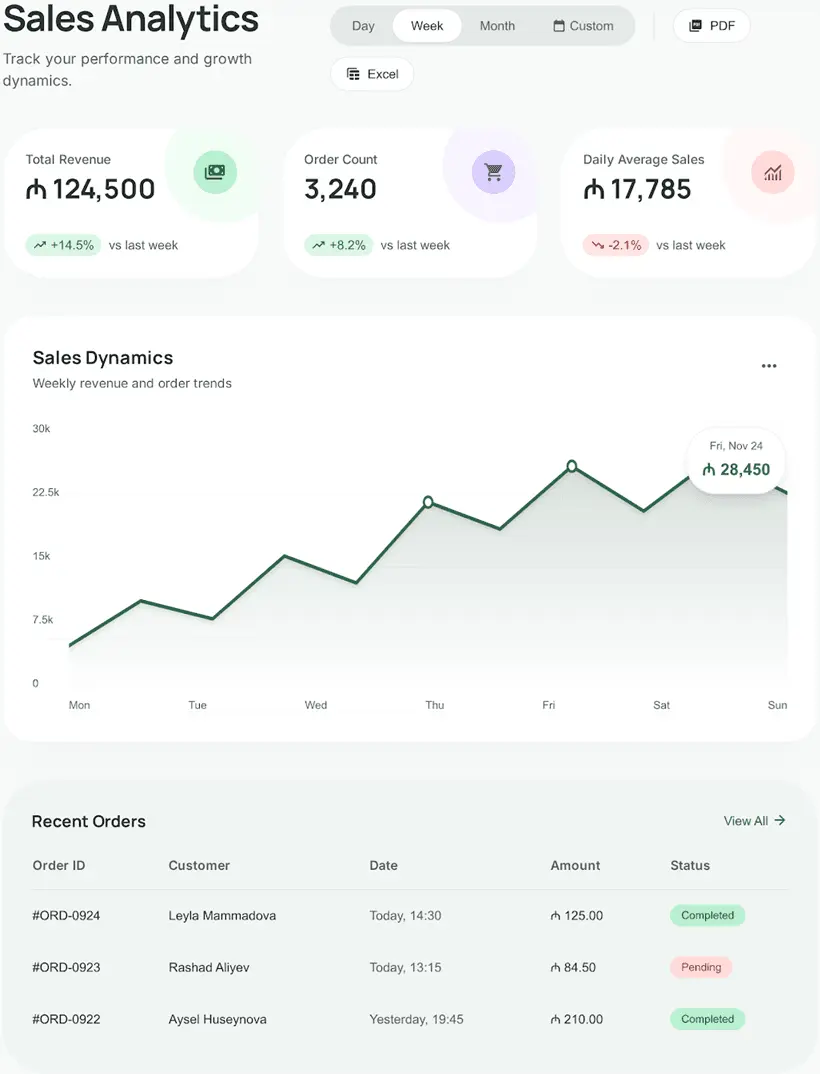This screenshot has width=820, height=1074.
Task: Click the Wed label on chart axis
Action: [316, 705]
